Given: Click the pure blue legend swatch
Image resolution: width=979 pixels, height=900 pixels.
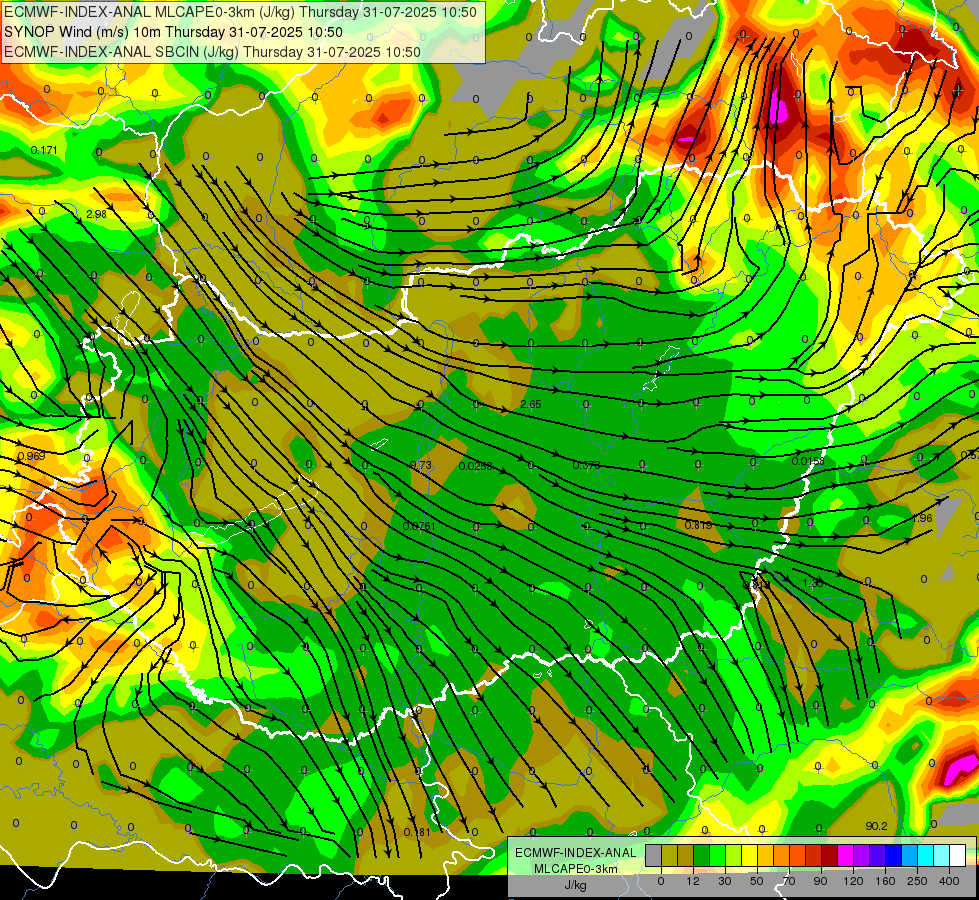Looking at the screenshot, I should click(894, 855).
